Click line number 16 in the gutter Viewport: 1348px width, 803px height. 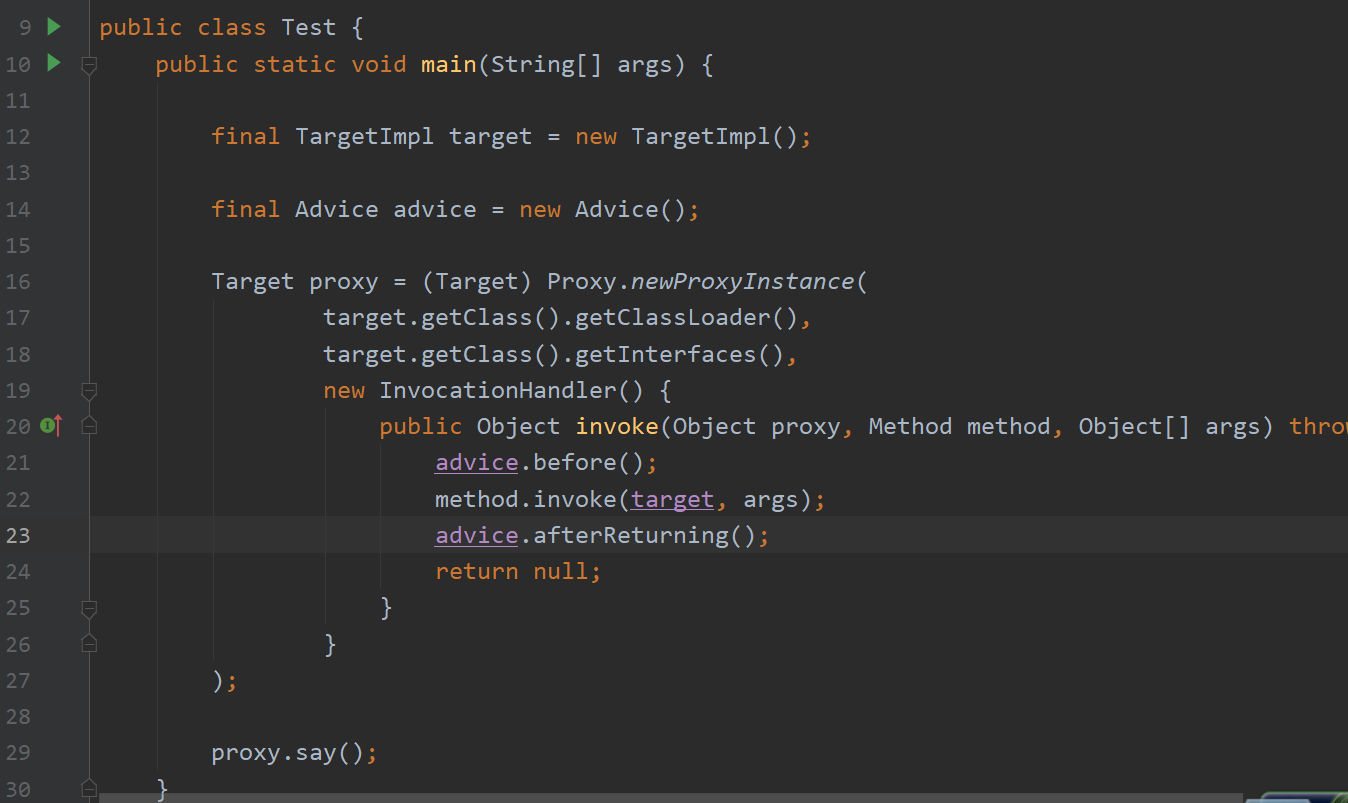pos(18,282)
